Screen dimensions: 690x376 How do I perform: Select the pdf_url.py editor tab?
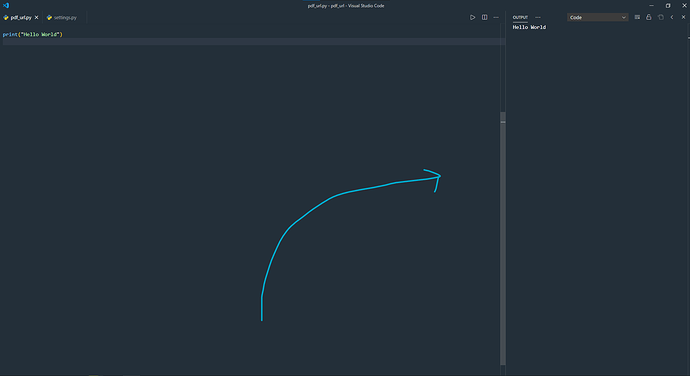[x=21, y=18]
